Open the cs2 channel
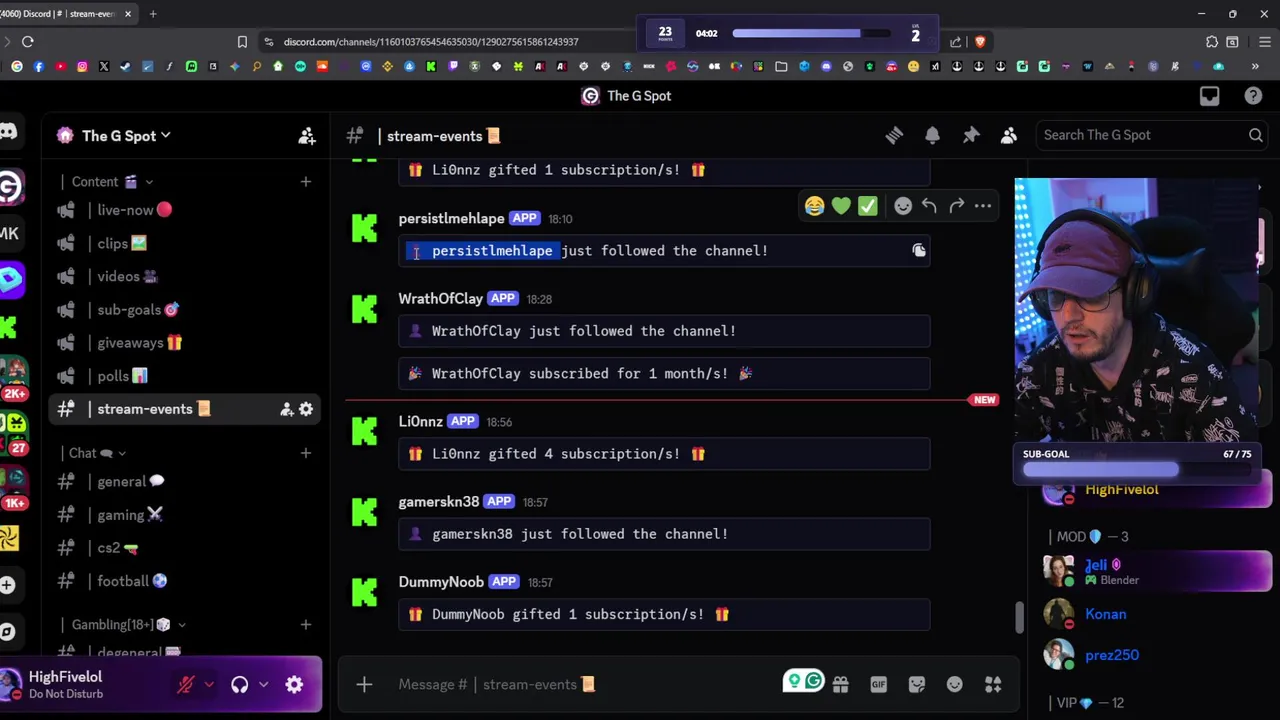This screenshot has height=720, width=1280. click(x=185, y=548)
